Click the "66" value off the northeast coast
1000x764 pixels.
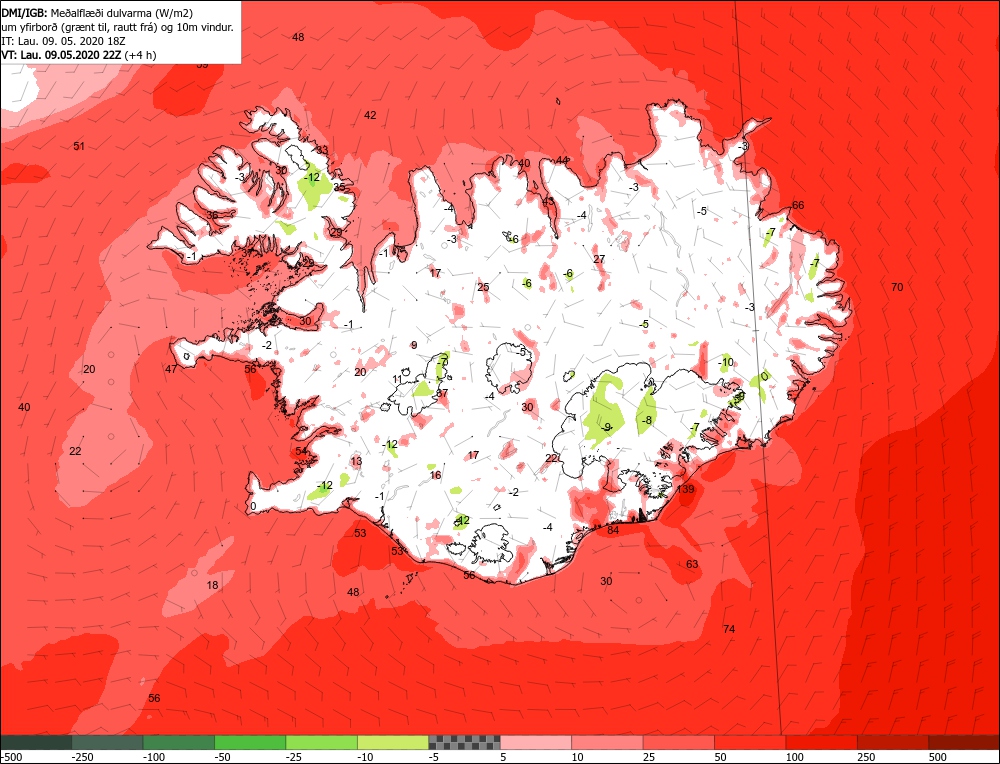[x=798, y=205]
